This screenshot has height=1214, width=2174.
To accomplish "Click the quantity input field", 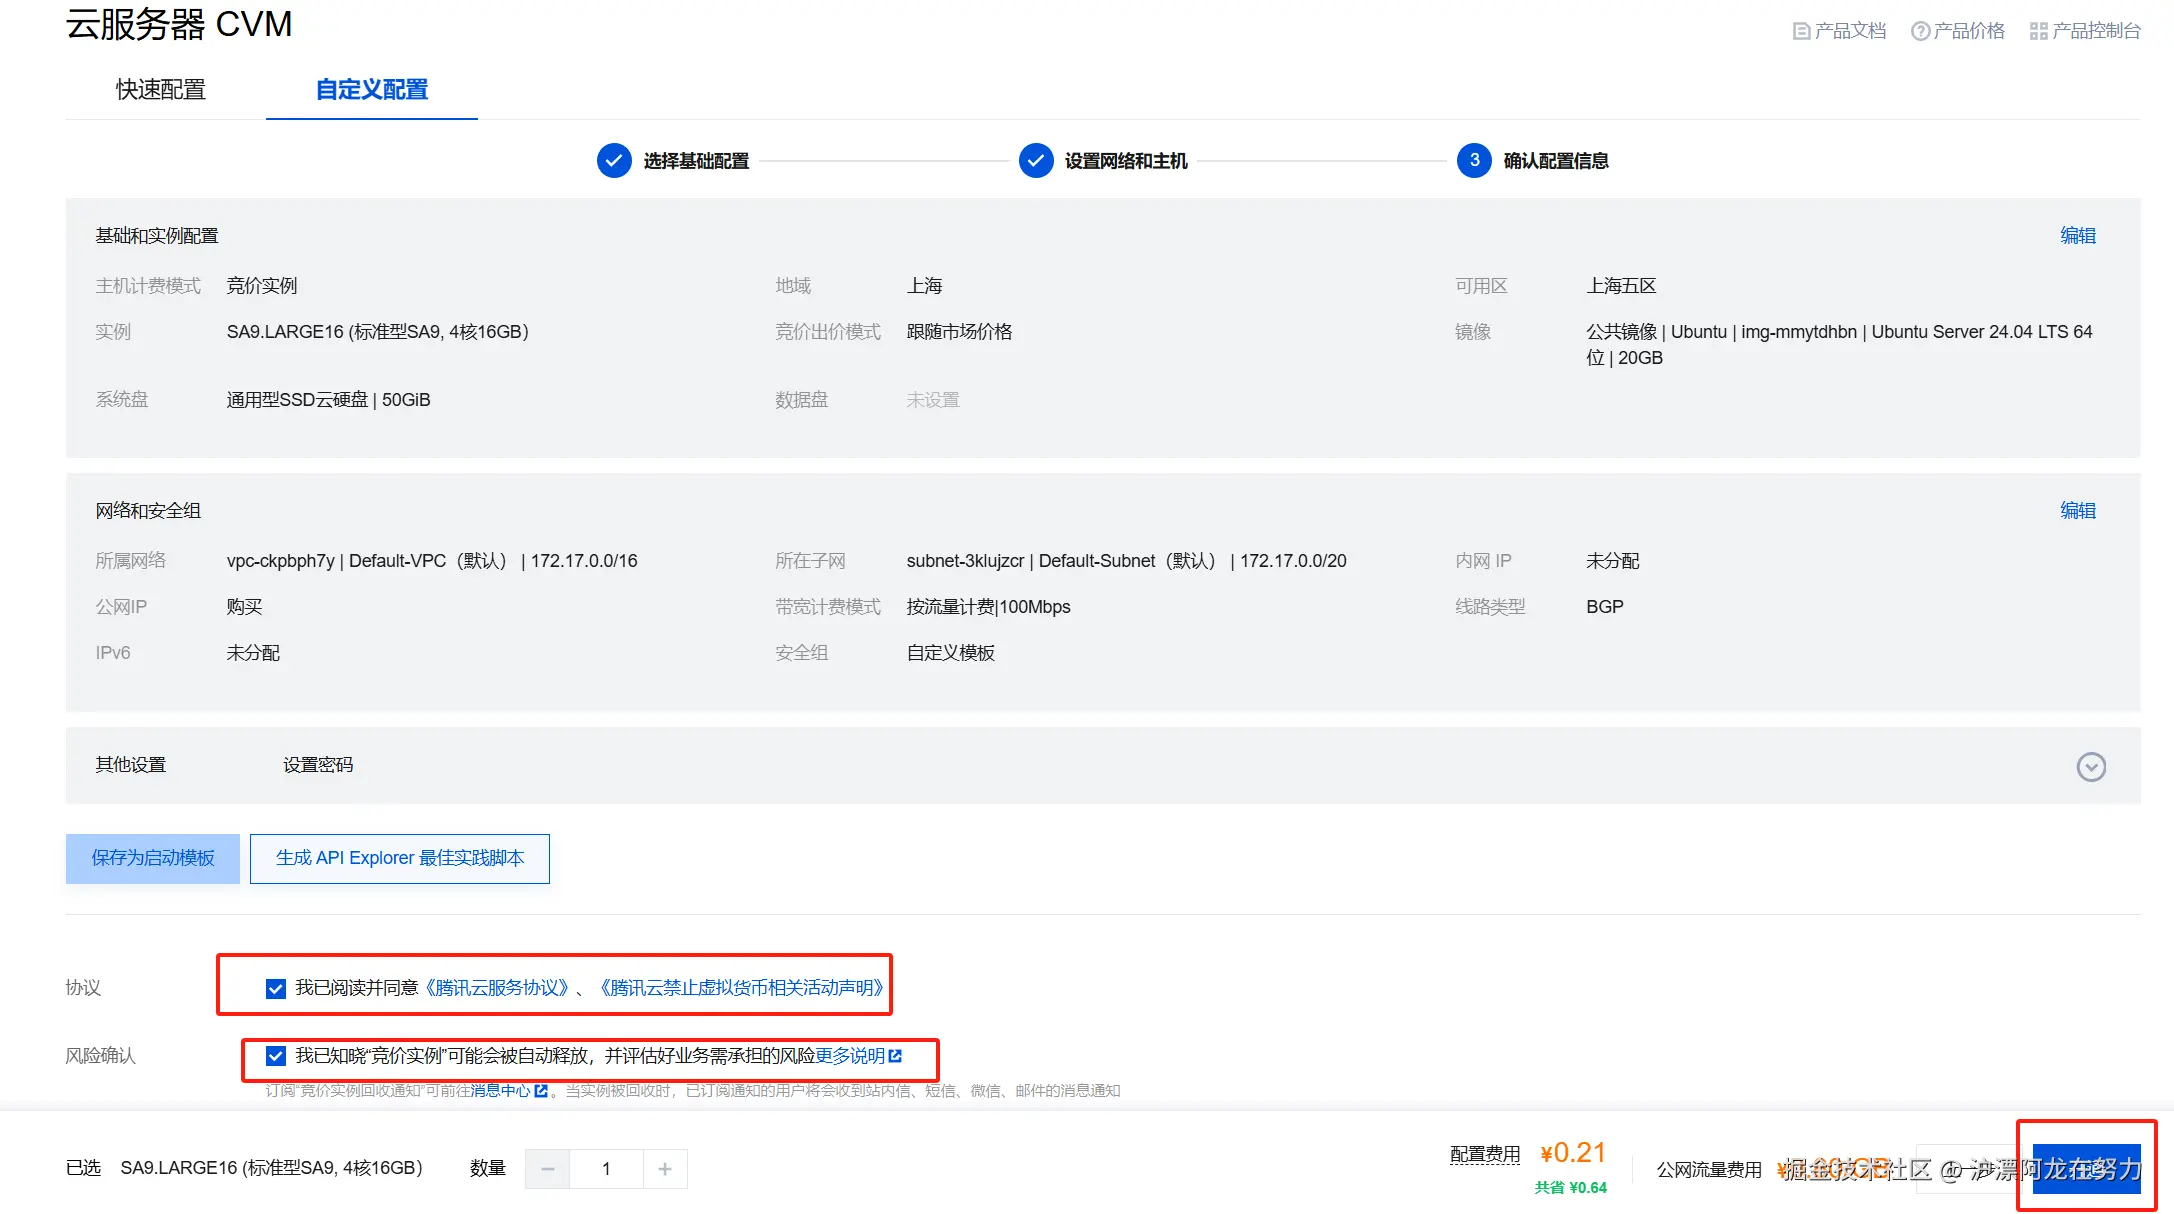I will click(606, 1169).
